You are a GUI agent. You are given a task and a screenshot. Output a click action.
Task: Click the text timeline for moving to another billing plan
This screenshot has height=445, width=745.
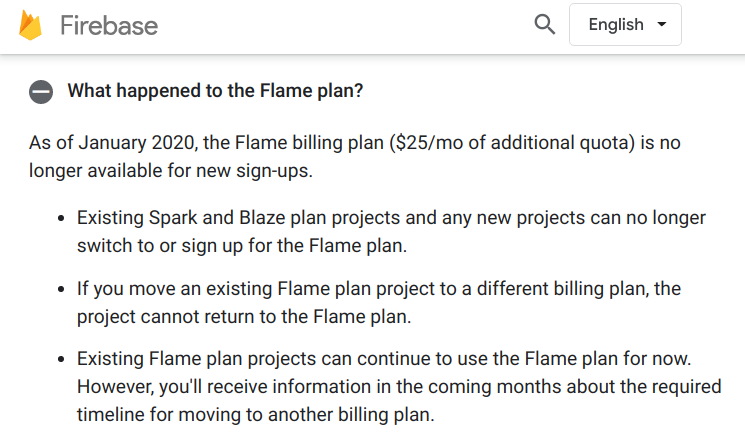(x=256, y=415)
